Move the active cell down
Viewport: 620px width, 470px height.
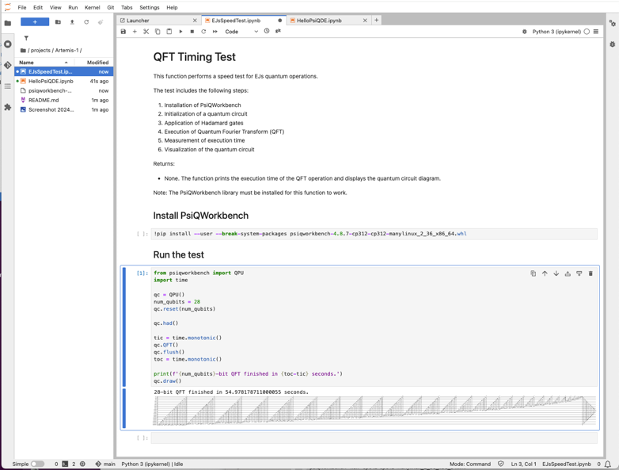[x=556, y=274]
